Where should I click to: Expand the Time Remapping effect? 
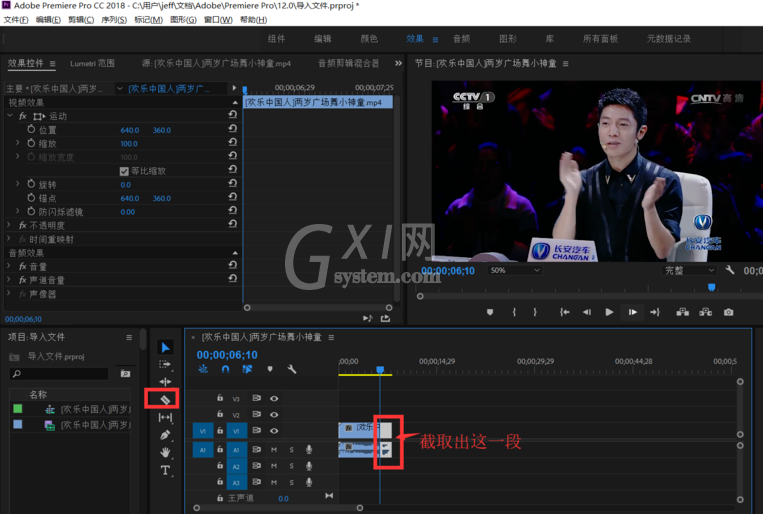point(9,239)
